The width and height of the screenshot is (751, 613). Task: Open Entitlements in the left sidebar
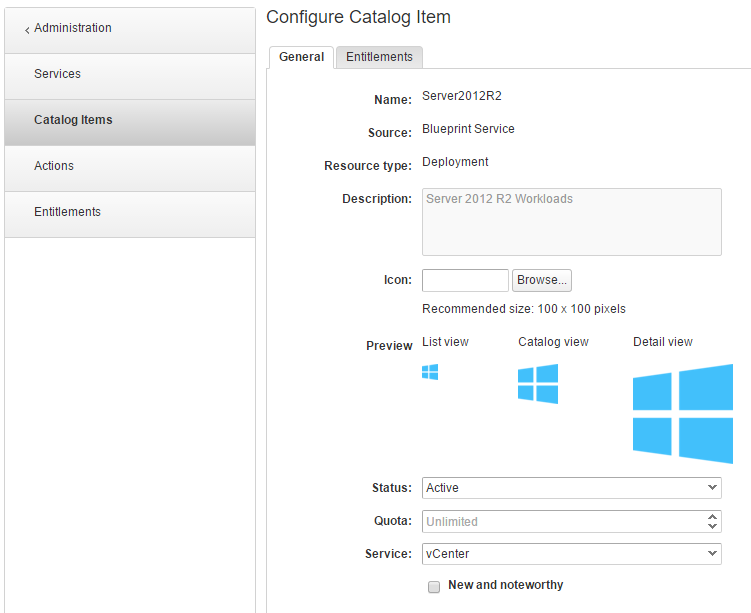67,212
